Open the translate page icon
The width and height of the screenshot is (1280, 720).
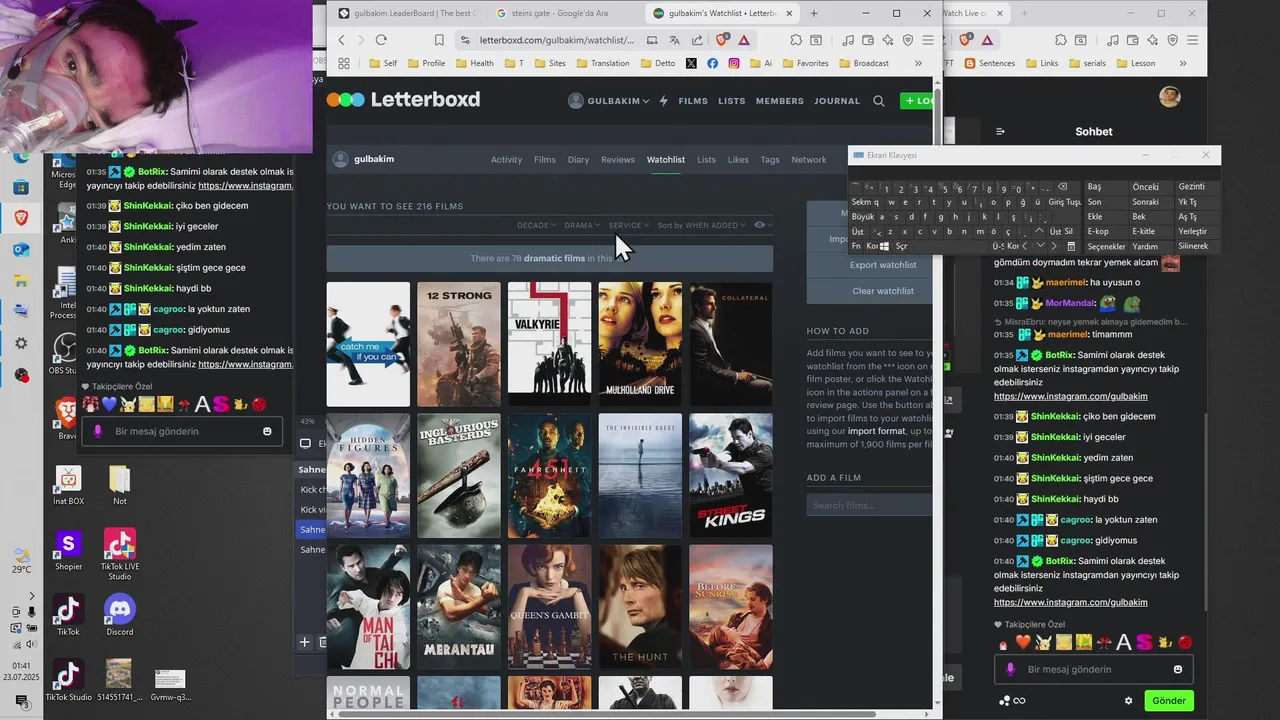click(x=675, y=40)
